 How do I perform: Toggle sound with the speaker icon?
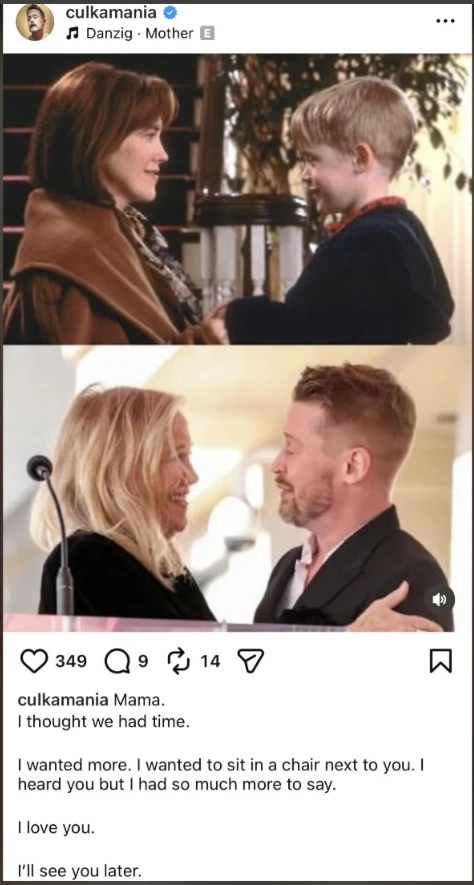click(439, 600)
